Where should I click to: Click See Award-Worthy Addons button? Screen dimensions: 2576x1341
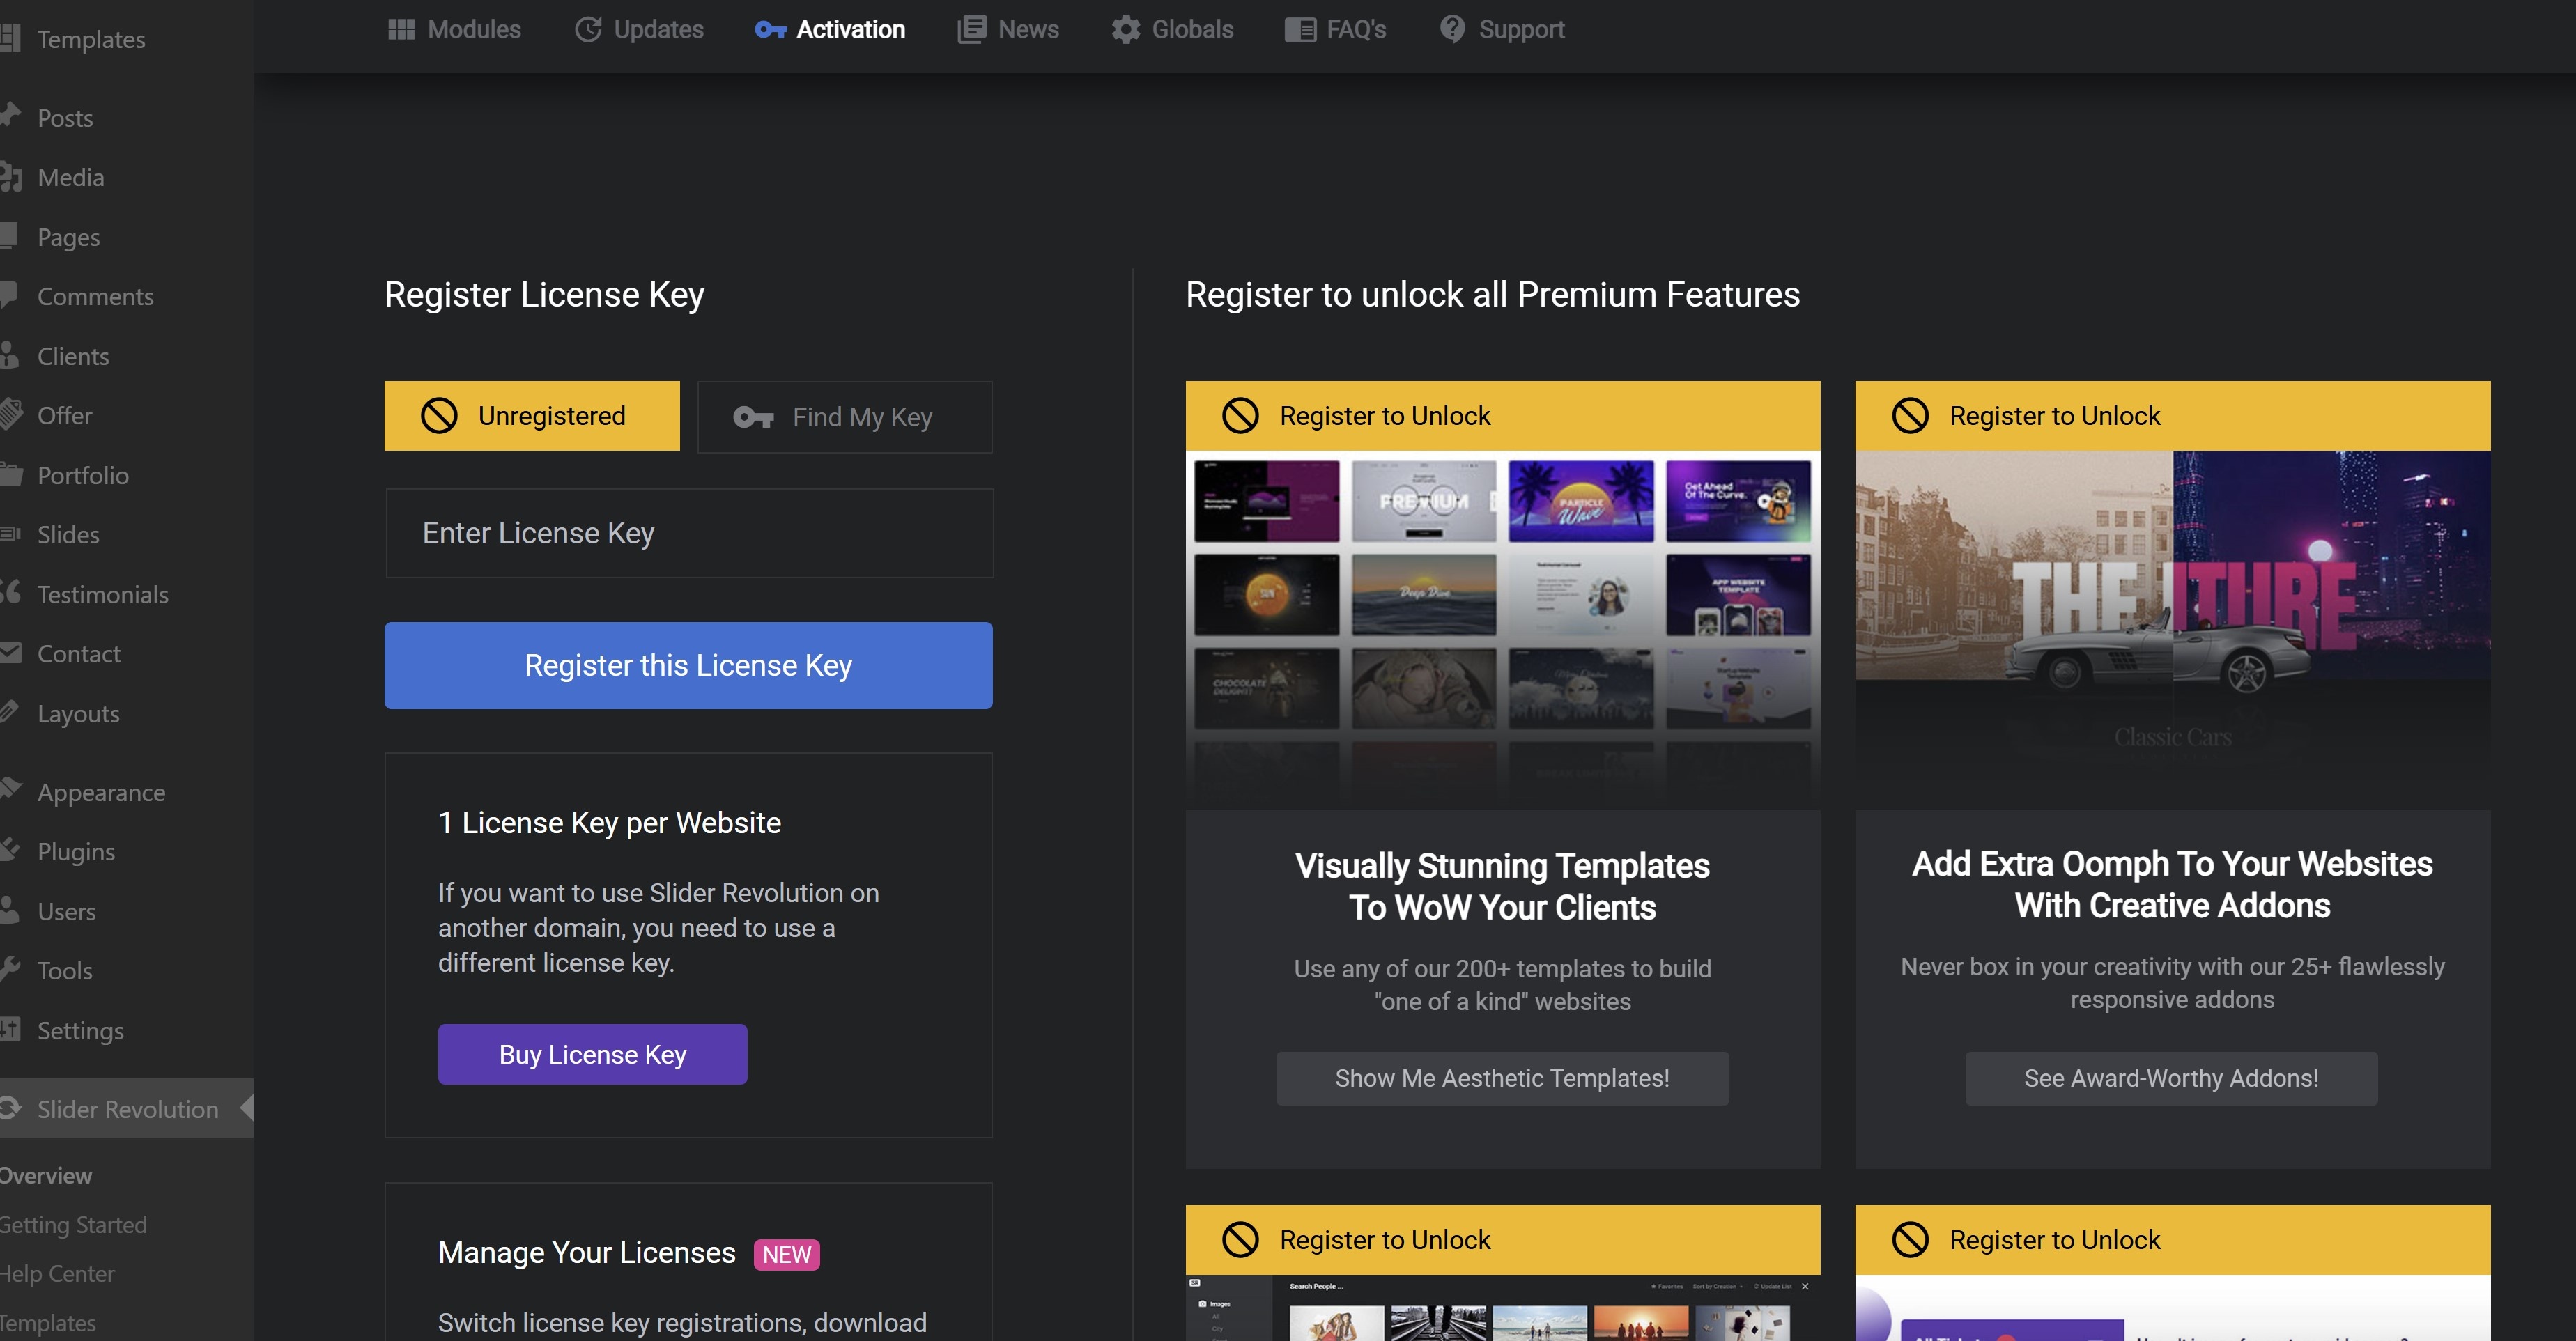pos(2171,1078)
